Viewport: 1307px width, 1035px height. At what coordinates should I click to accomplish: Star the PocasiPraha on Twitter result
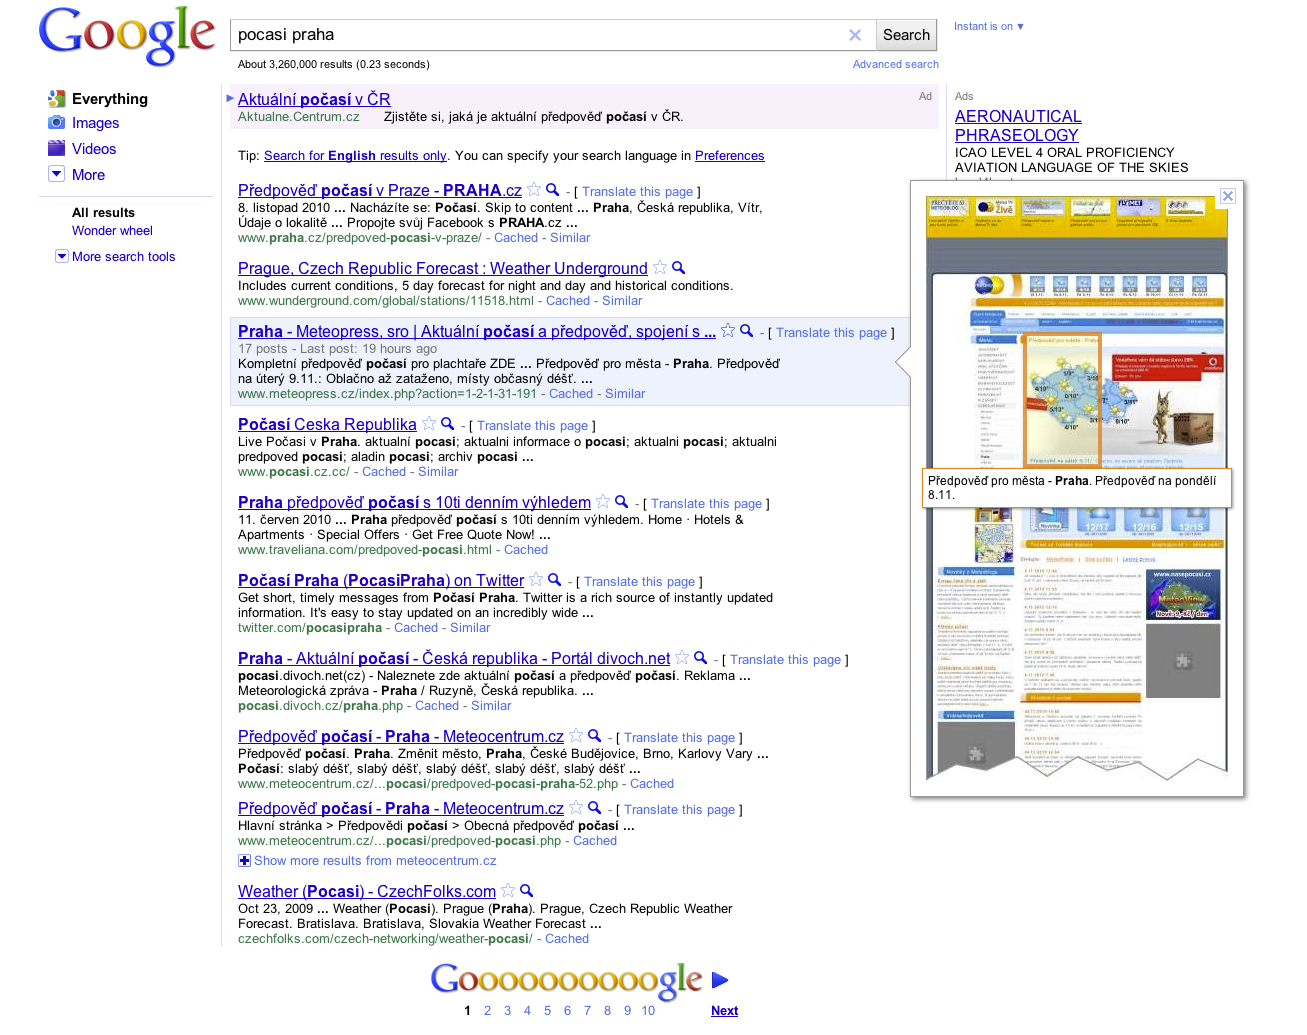pos(536,579)
